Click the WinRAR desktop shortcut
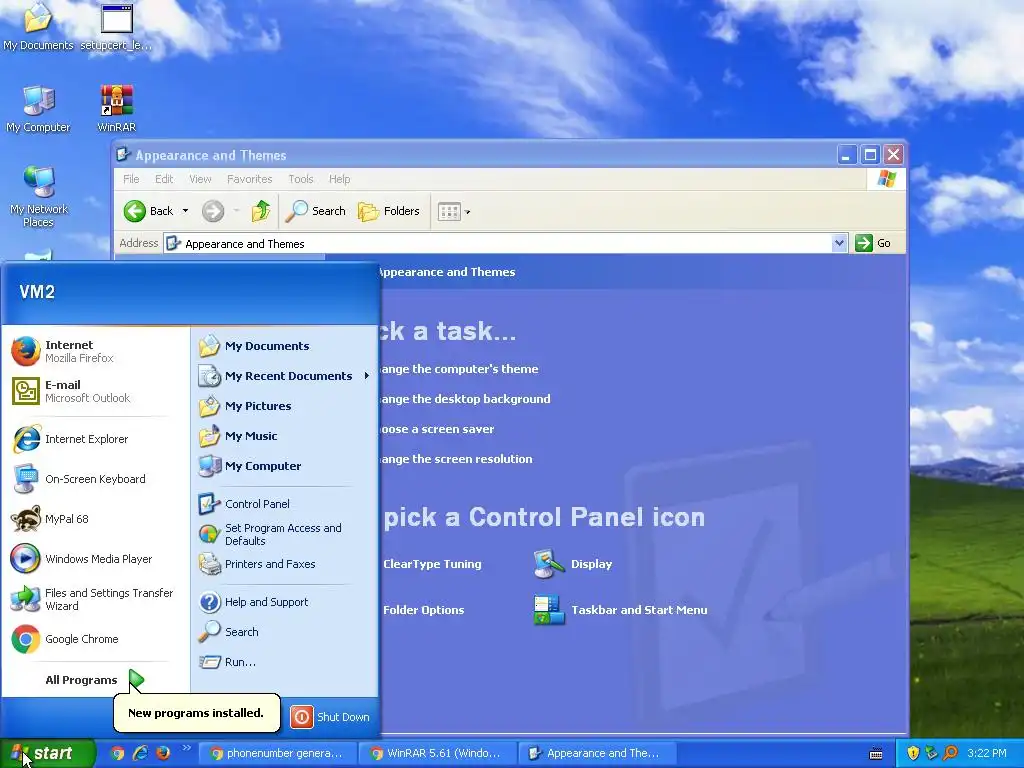 point(116,108)
